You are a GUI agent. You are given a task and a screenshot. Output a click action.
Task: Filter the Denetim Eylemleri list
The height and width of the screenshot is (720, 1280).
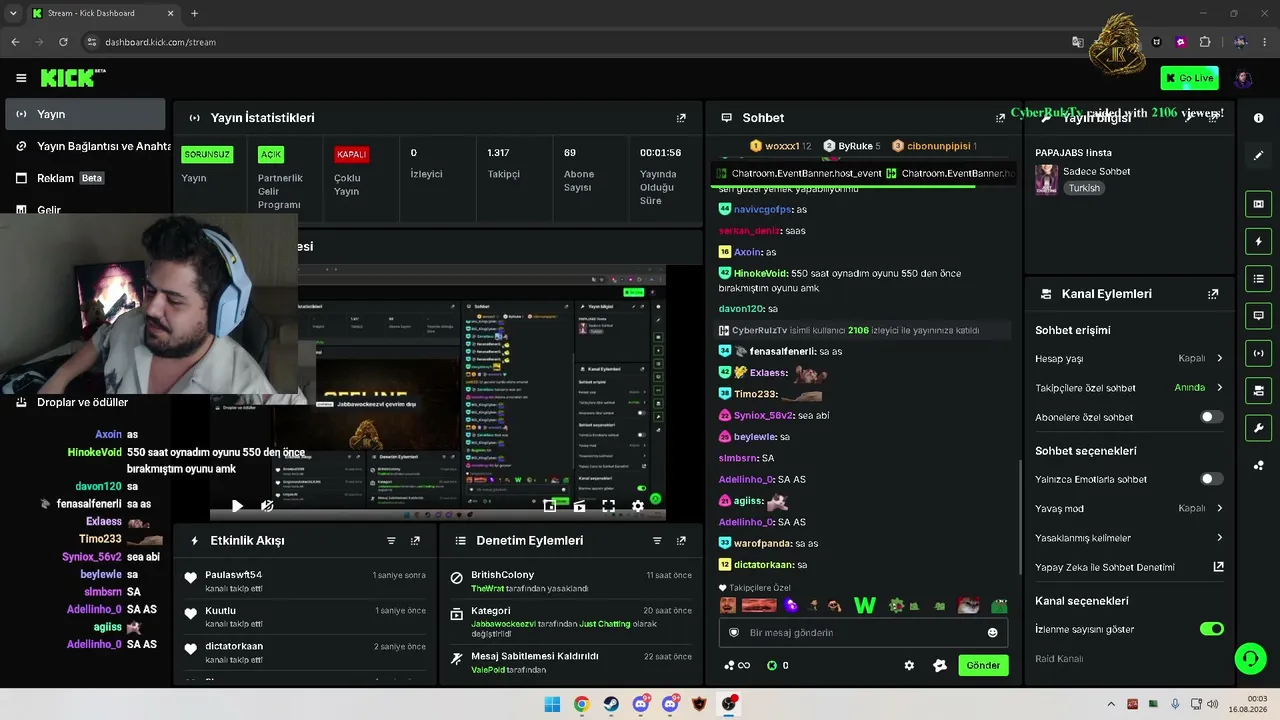[x=657, y=541]
